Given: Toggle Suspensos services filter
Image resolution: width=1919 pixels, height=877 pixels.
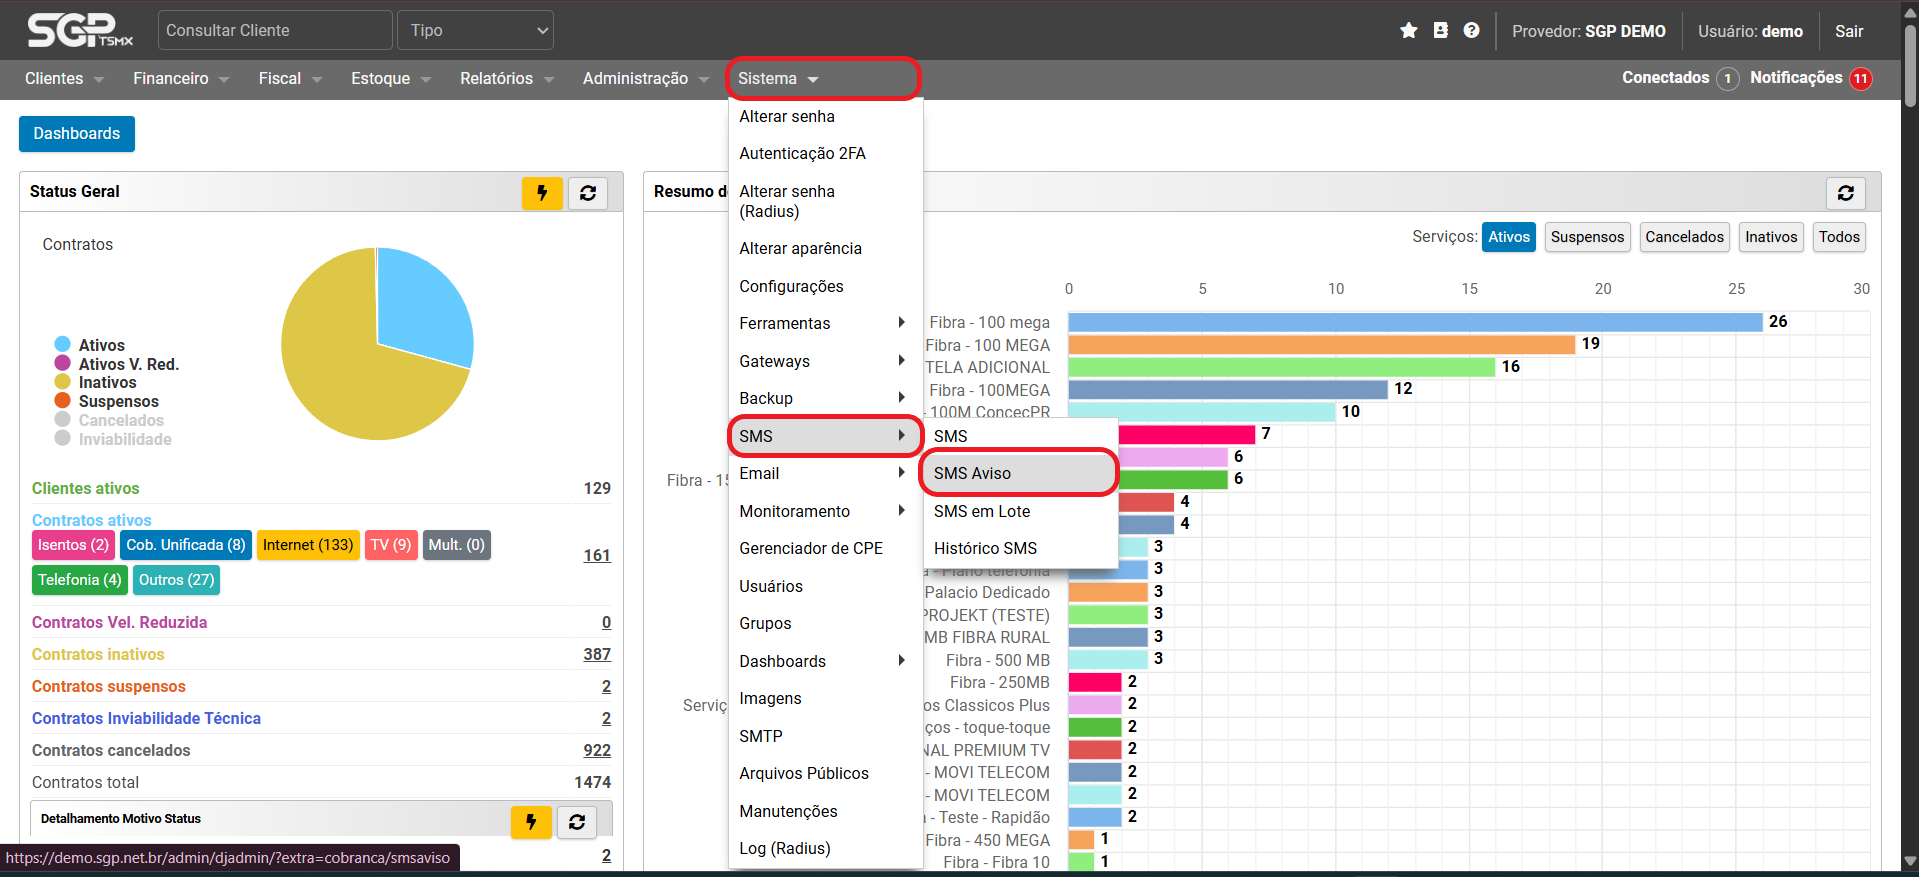Looking at the screenshot, I should 1587,237.
